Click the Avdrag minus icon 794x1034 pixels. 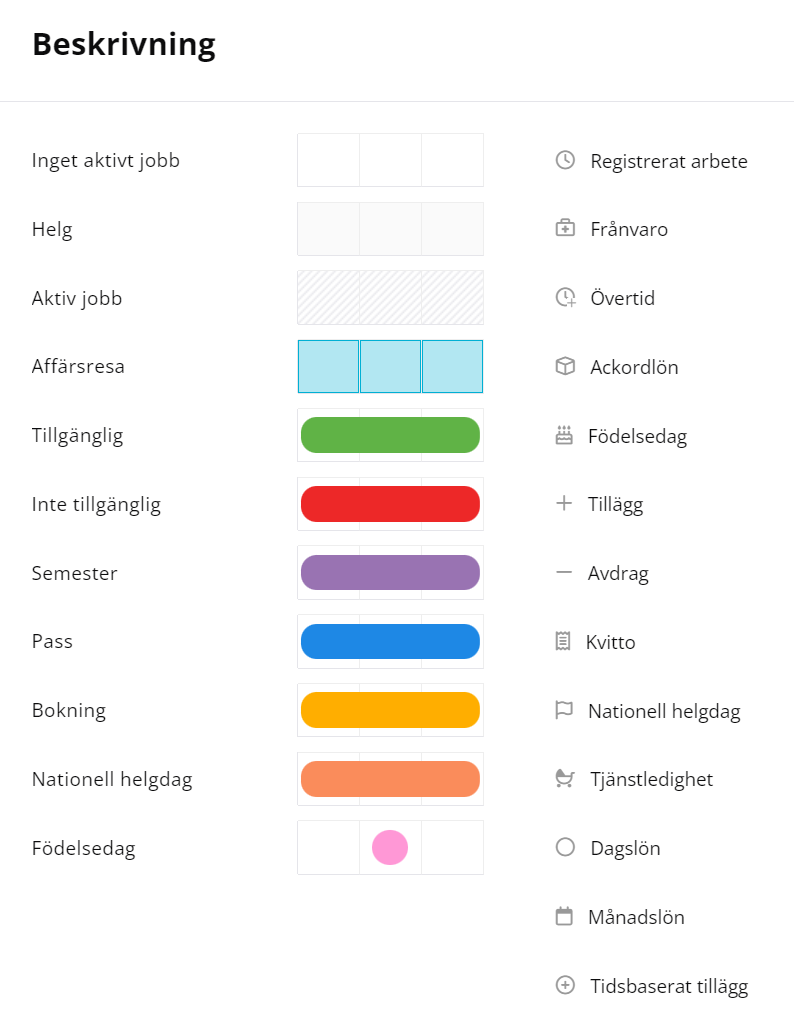pyautogui.click(x=564, y=573)
